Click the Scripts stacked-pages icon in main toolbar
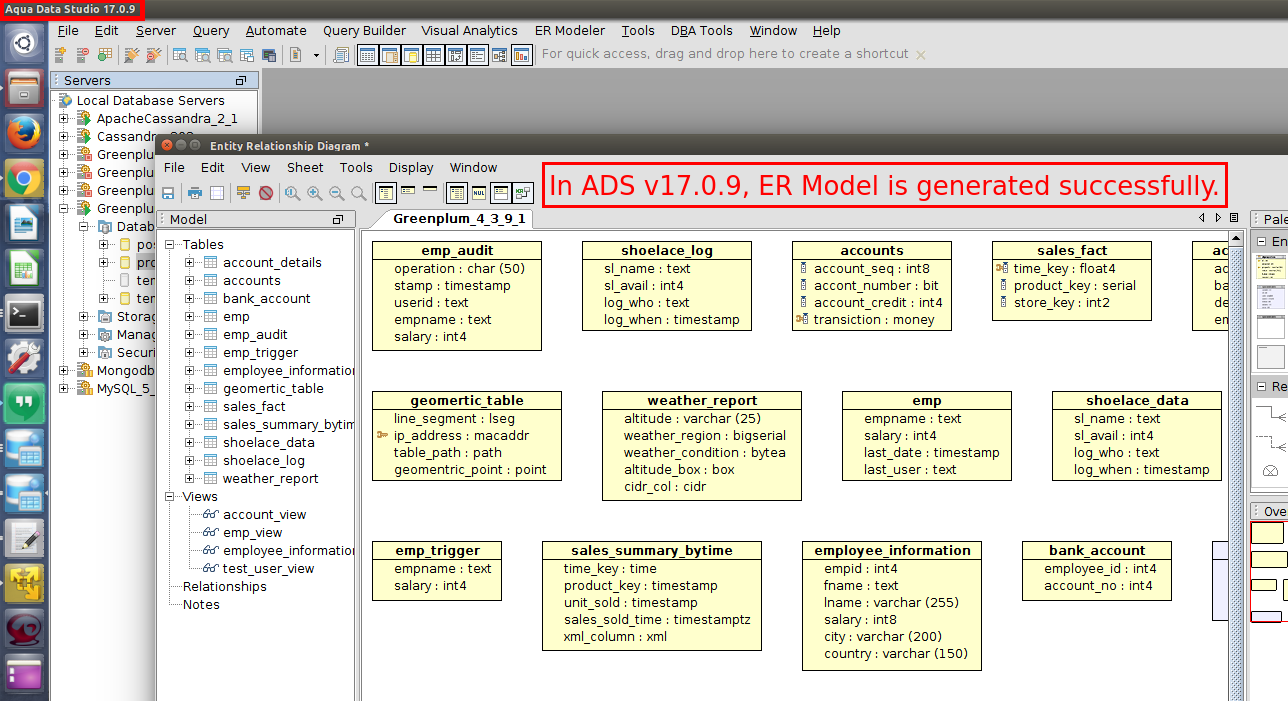The width and height of the screenshot is (1288, 701). [341, 55]
